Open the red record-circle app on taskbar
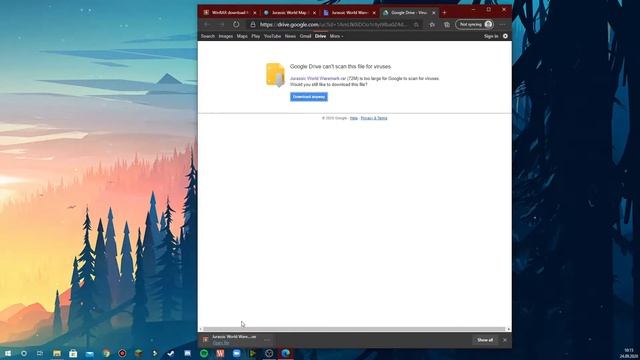This screenshot has width=640, height=360. click(x=122, y=353)
